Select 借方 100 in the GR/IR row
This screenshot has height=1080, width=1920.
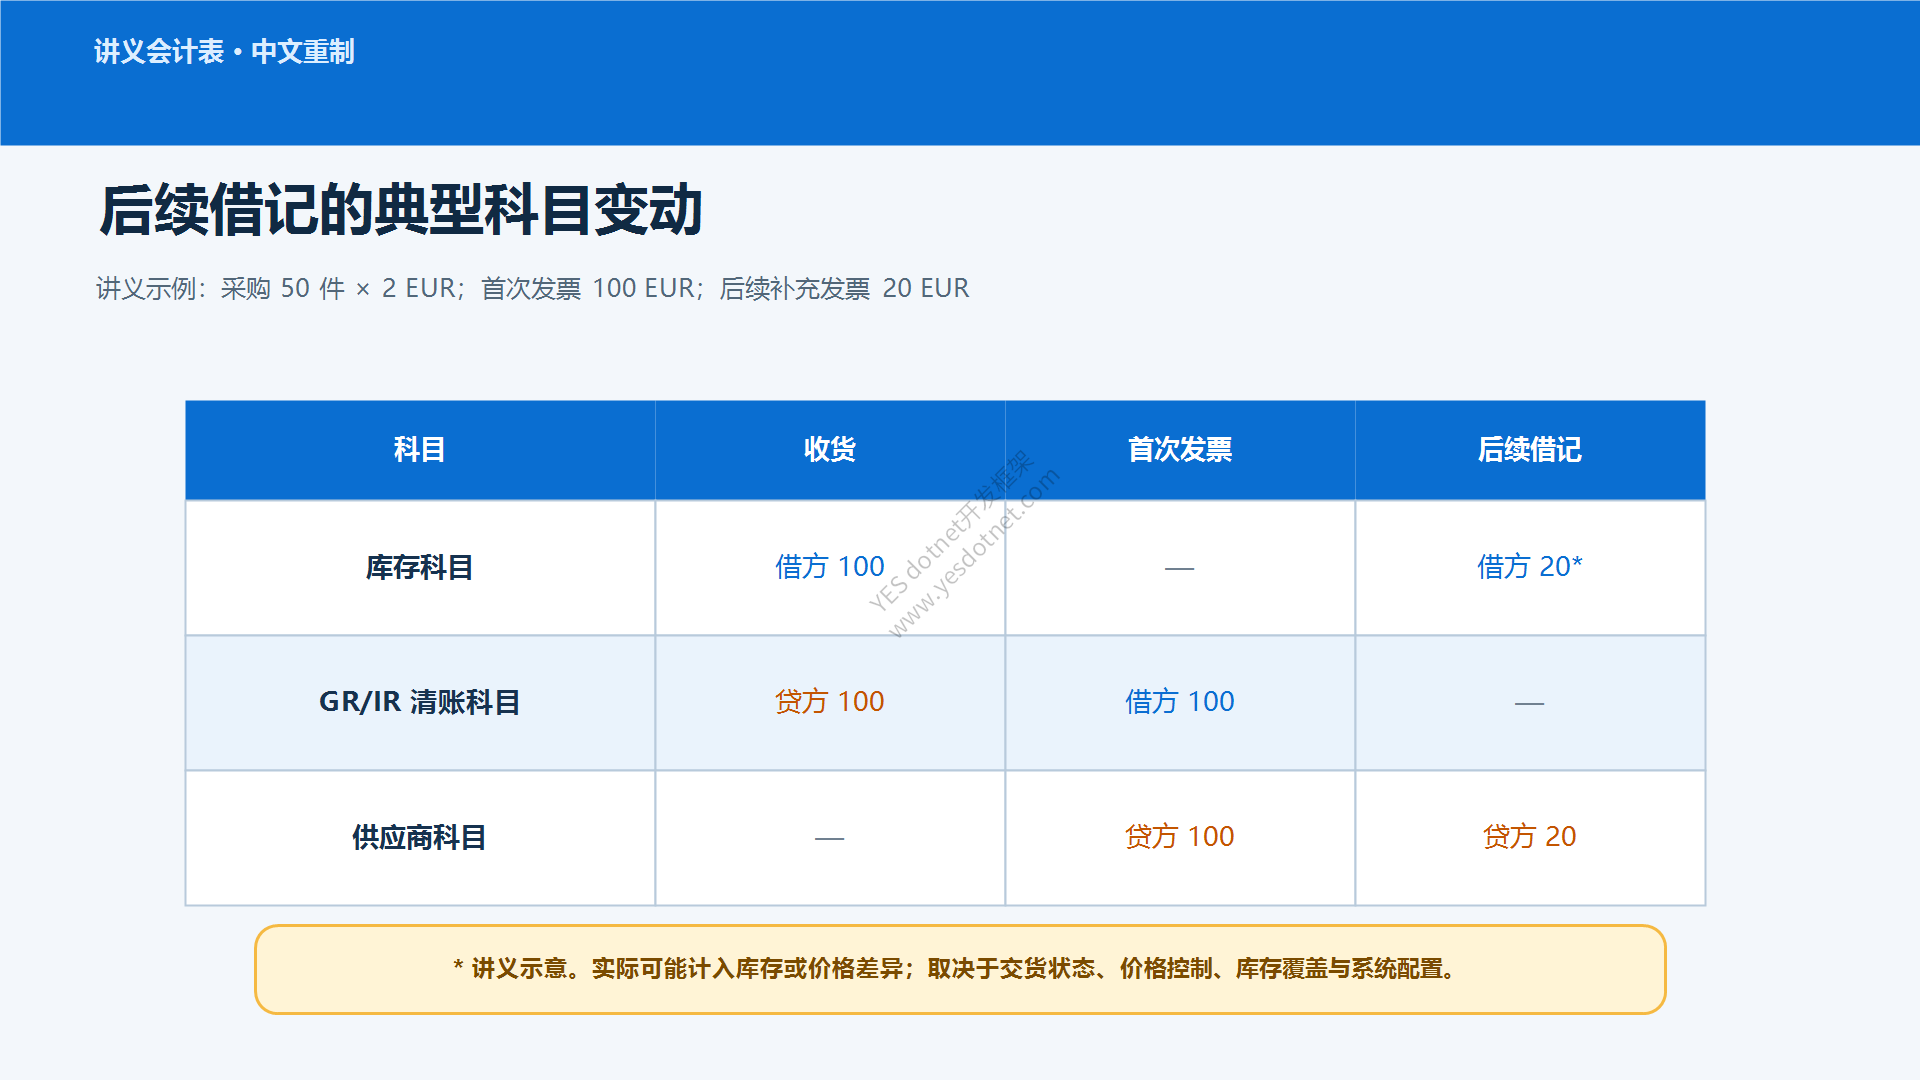coord(1180,702)
